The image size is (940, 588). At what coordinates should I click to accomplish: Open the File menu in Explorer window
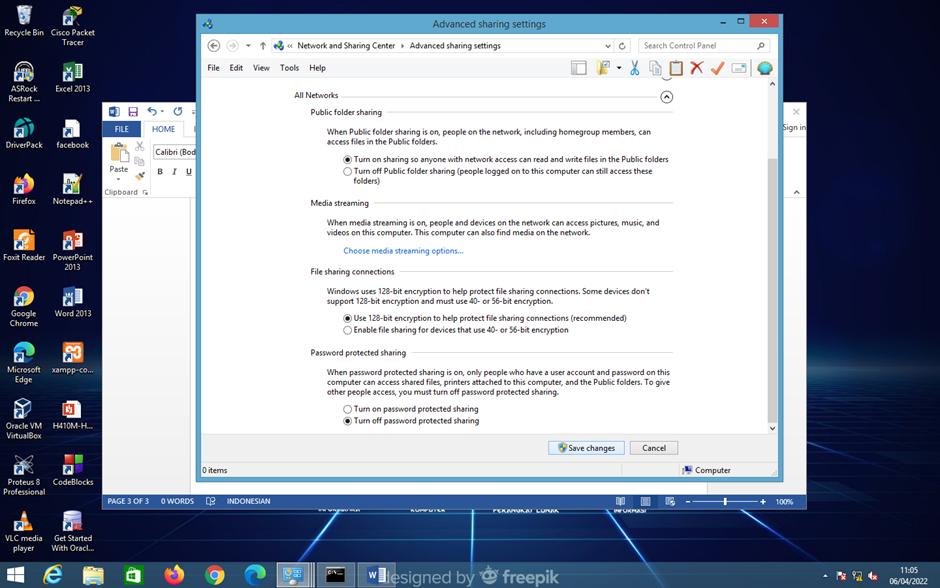(x=213, y=68)
